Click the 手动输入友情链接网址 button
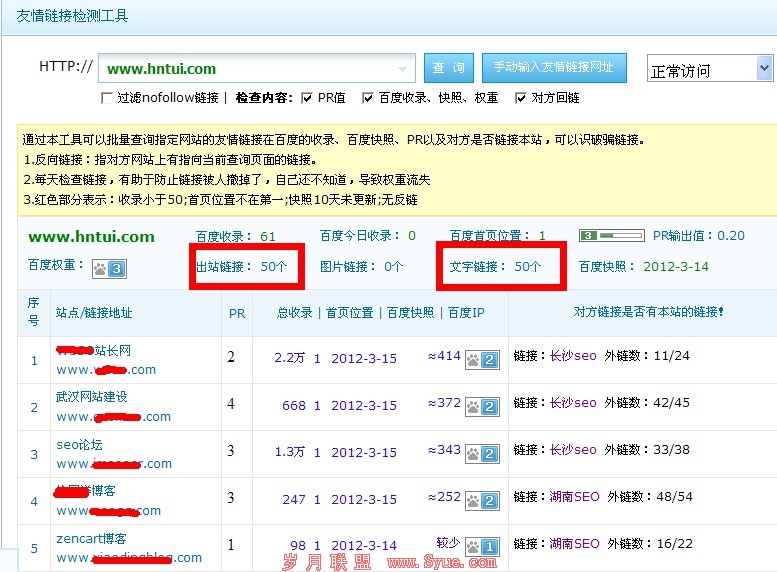Screen dimensions: 777x572 553,68
